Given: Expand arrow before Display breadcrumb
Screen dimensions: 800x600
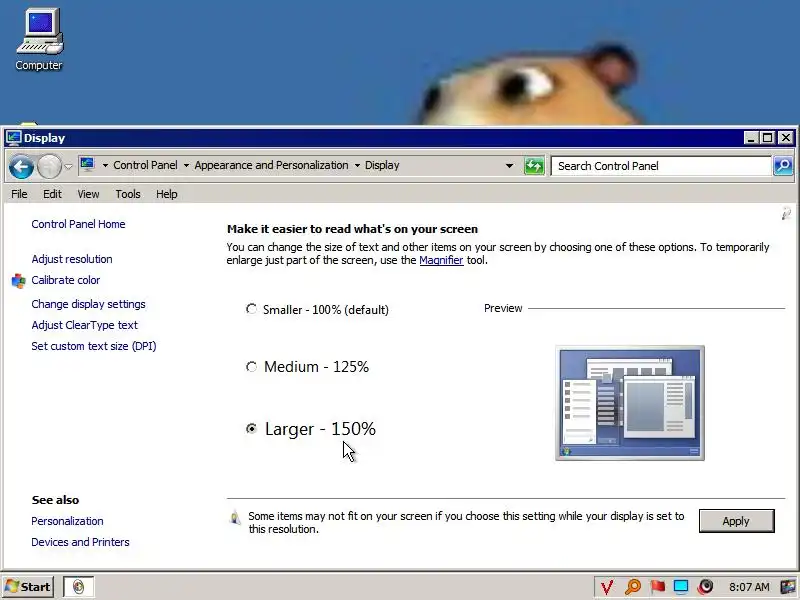Looking at the screenshot, I should point(357,165).
